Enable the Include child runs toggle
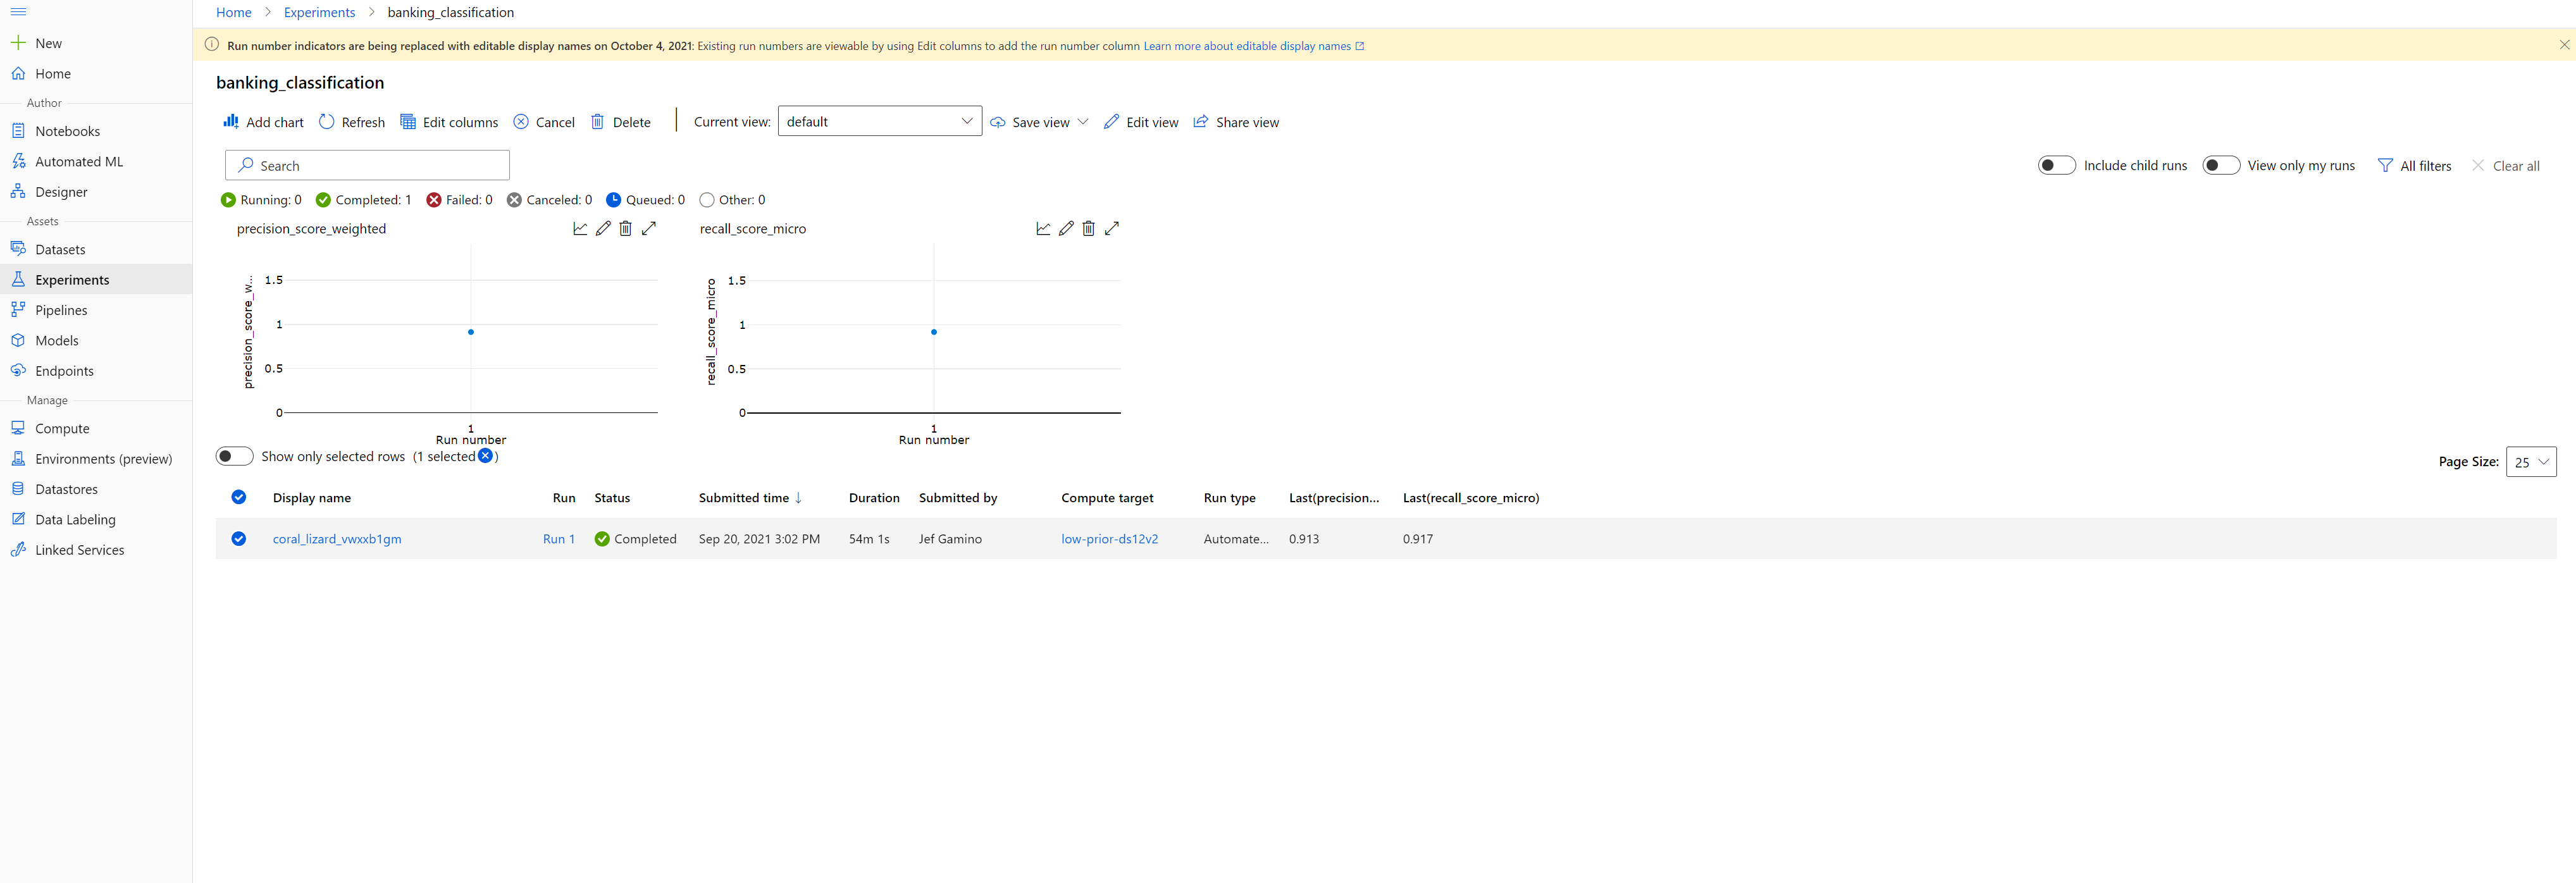 pyautogui.click(x=2057, y=165)
